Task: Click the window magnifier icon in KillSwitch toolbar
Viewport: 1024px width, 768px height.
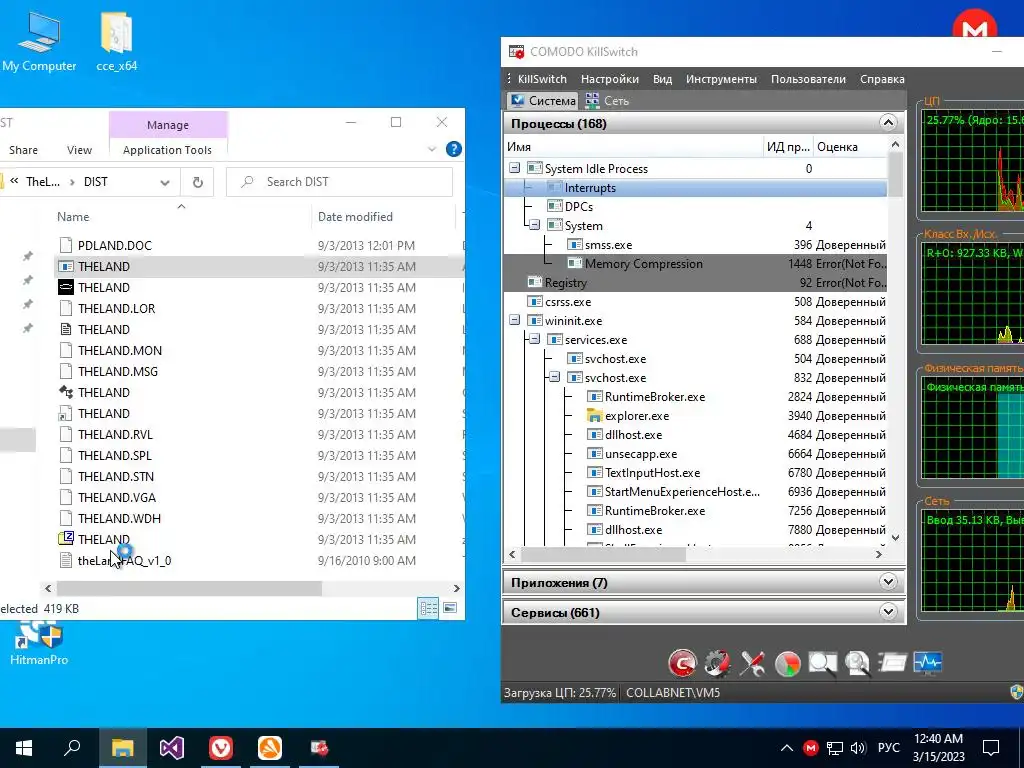Action: tap(822, 664)
